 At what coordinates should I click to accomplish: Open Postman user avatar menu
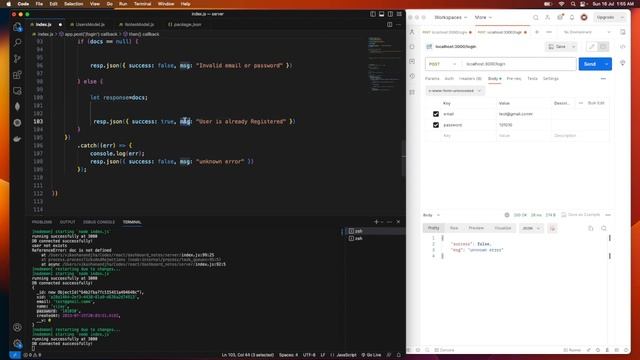point(584,18)
